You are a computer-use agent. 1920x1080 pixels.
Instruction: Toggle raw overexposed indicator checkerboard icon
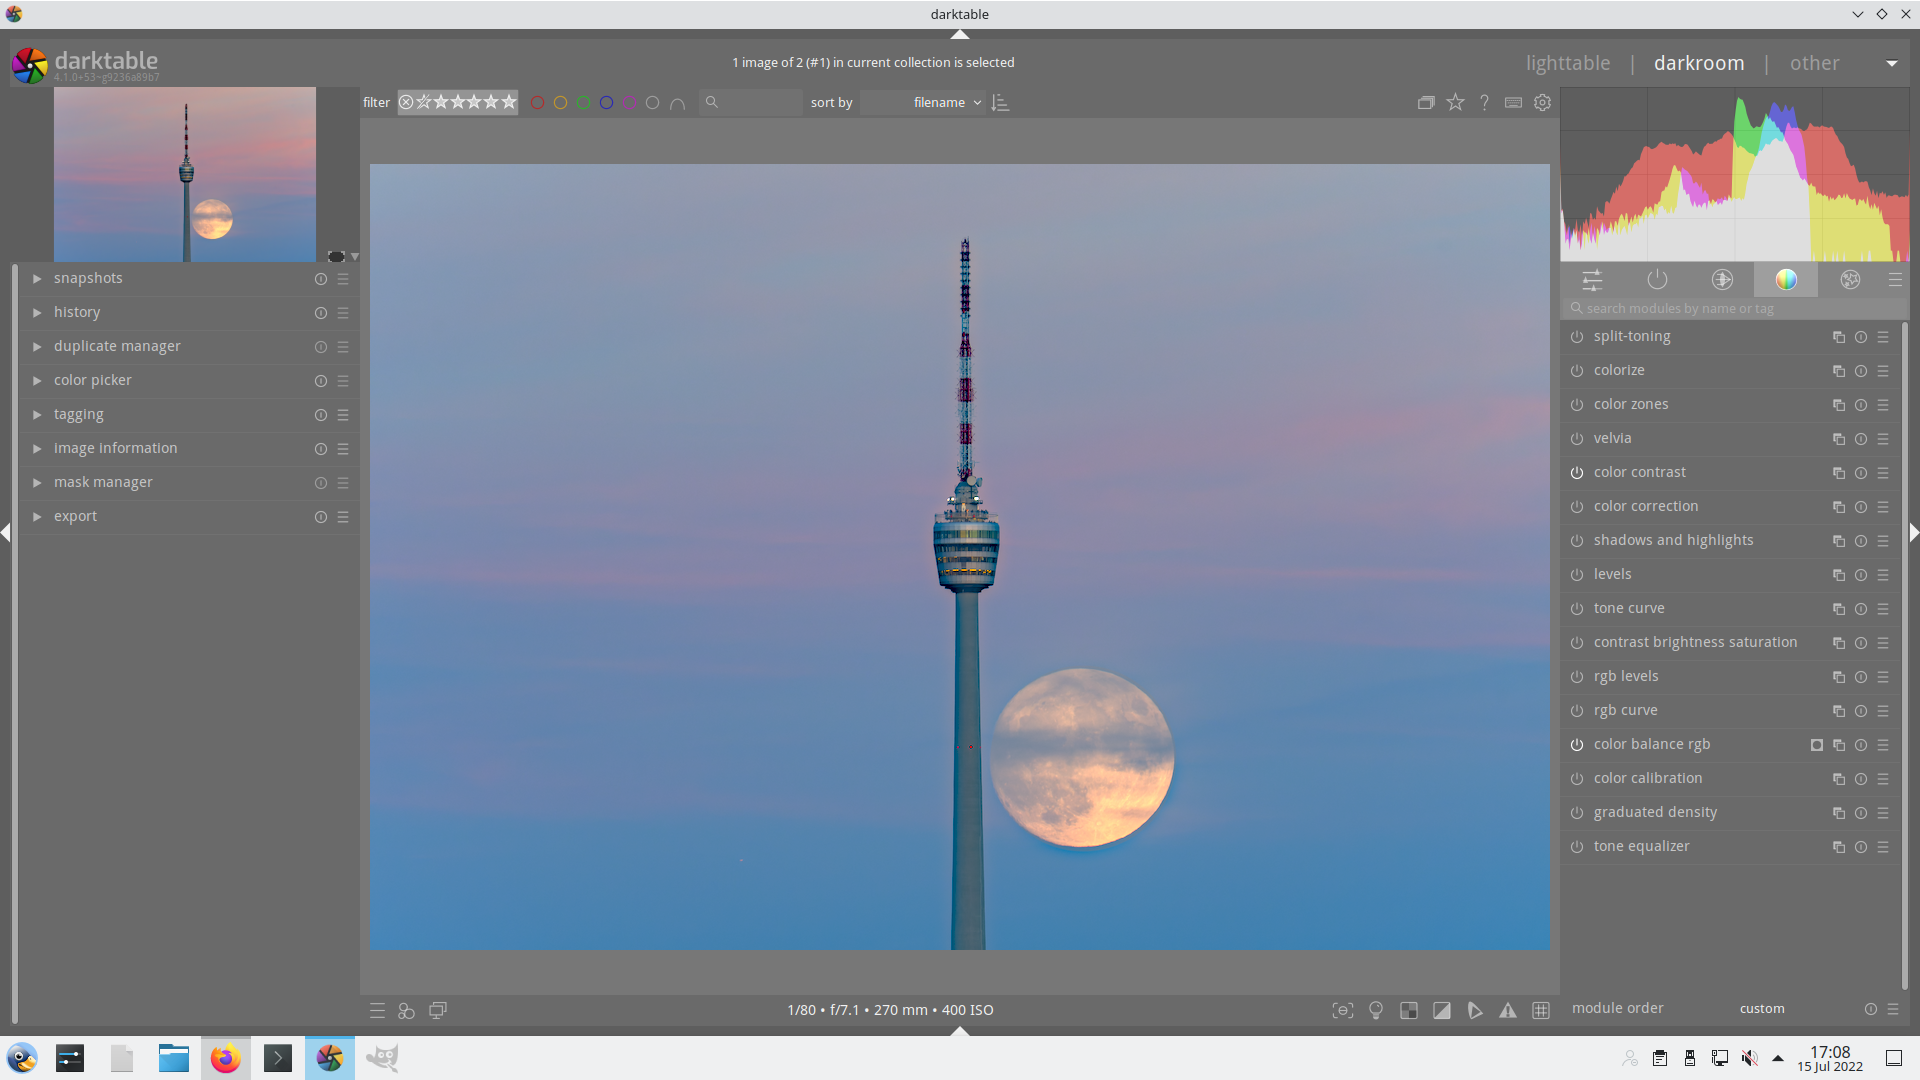click(1409, 1011)
